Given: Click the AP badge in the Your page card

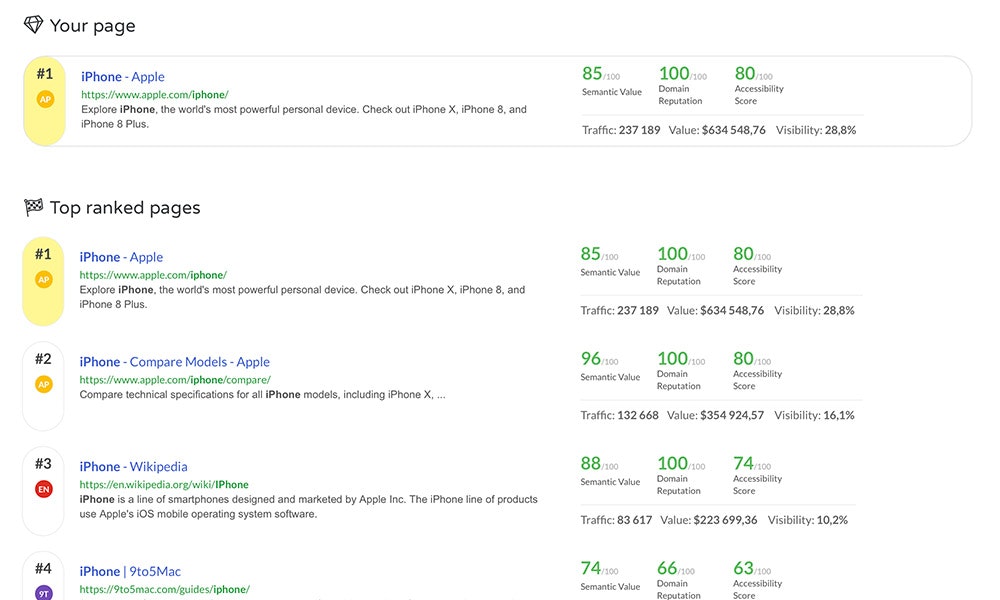Looking at the screenshot, I should click(x=45, y=99).
